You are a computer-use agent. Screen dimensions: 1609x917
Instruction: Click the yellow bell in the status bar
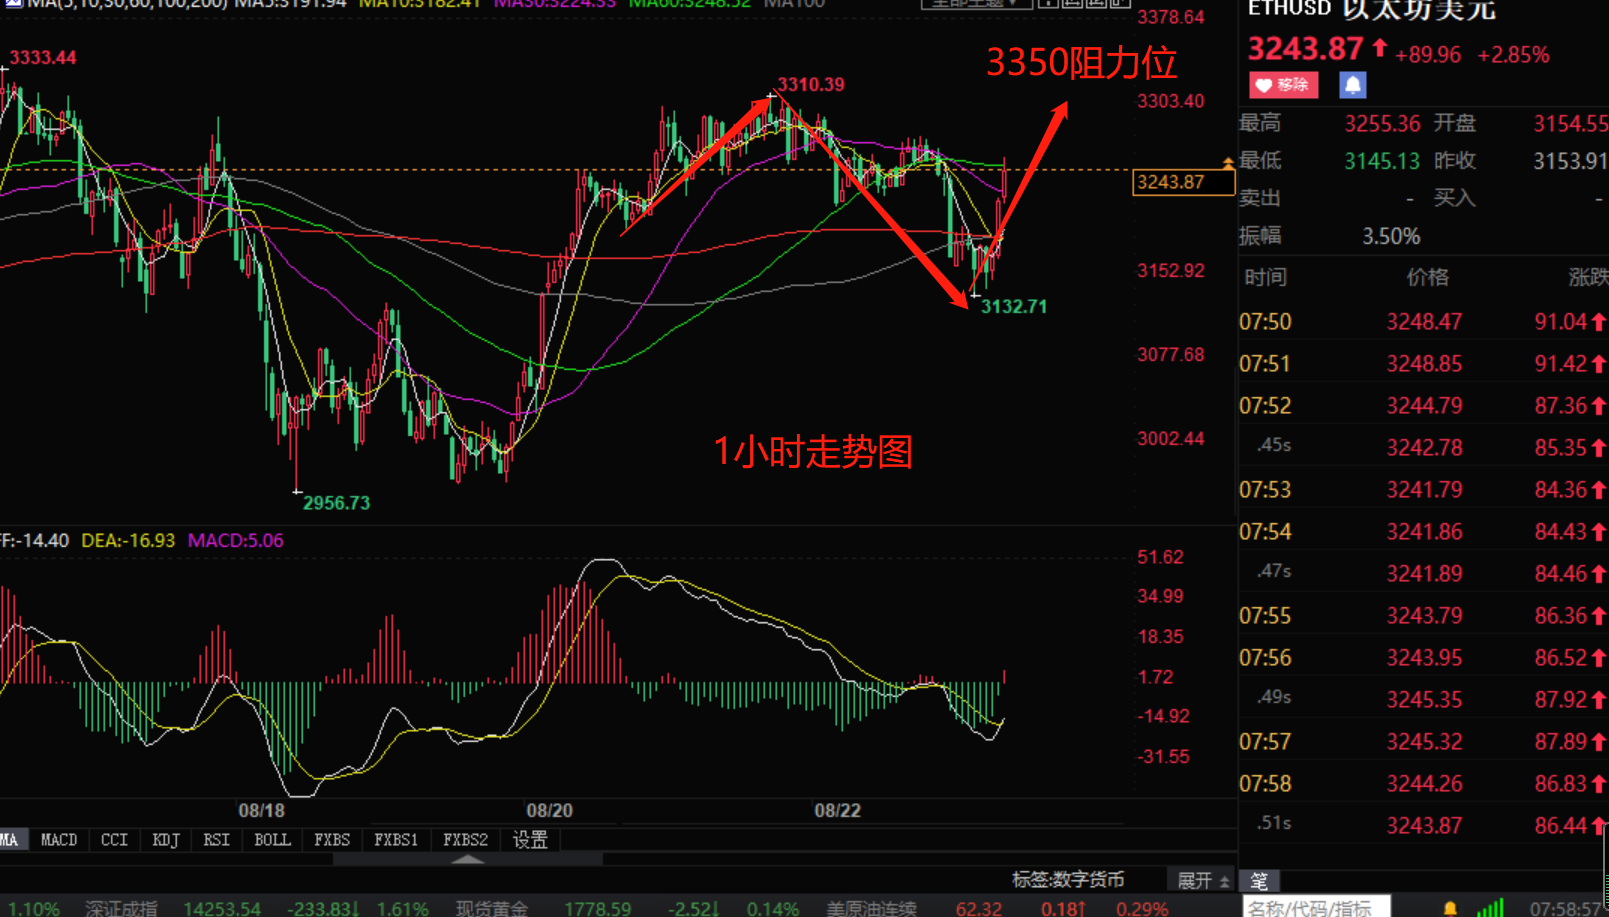(1450, 909)
